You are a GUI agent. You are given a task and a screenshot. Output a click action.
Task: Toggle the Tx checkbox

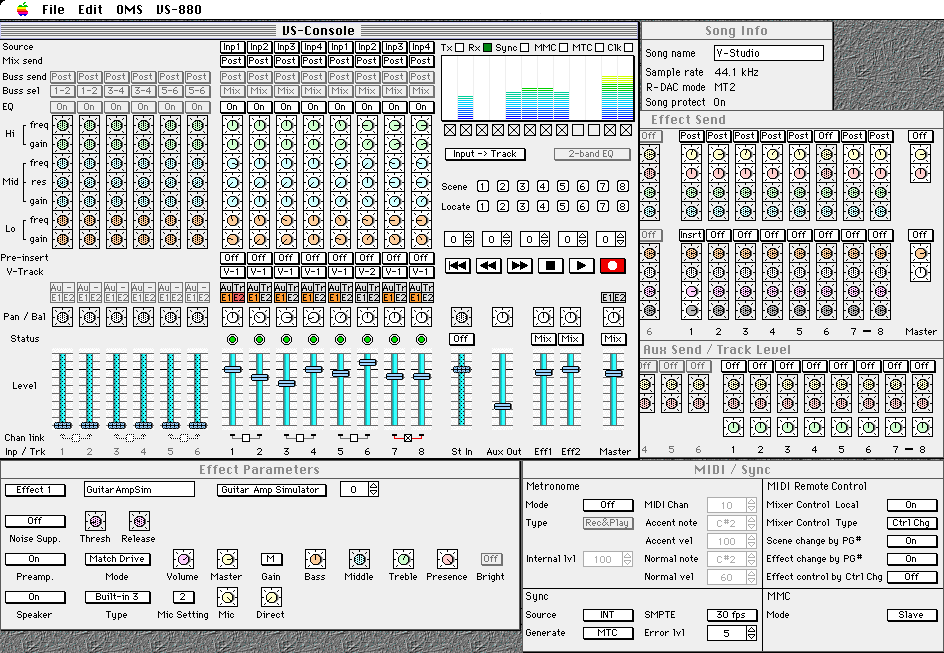pos(459,48)
